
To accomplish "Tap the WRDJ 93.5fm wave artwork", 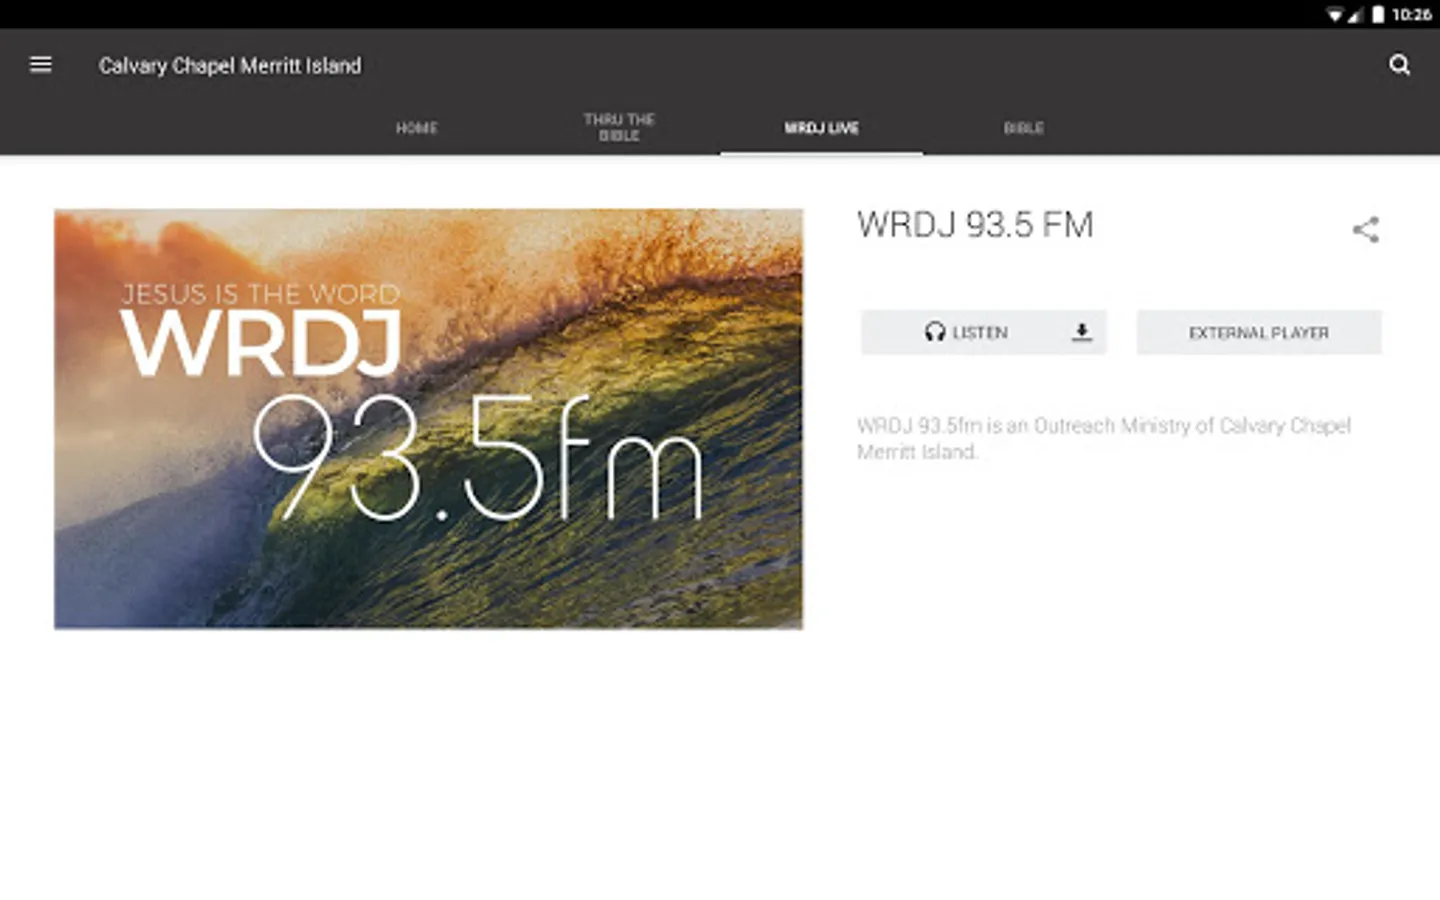I will (428, 419).
